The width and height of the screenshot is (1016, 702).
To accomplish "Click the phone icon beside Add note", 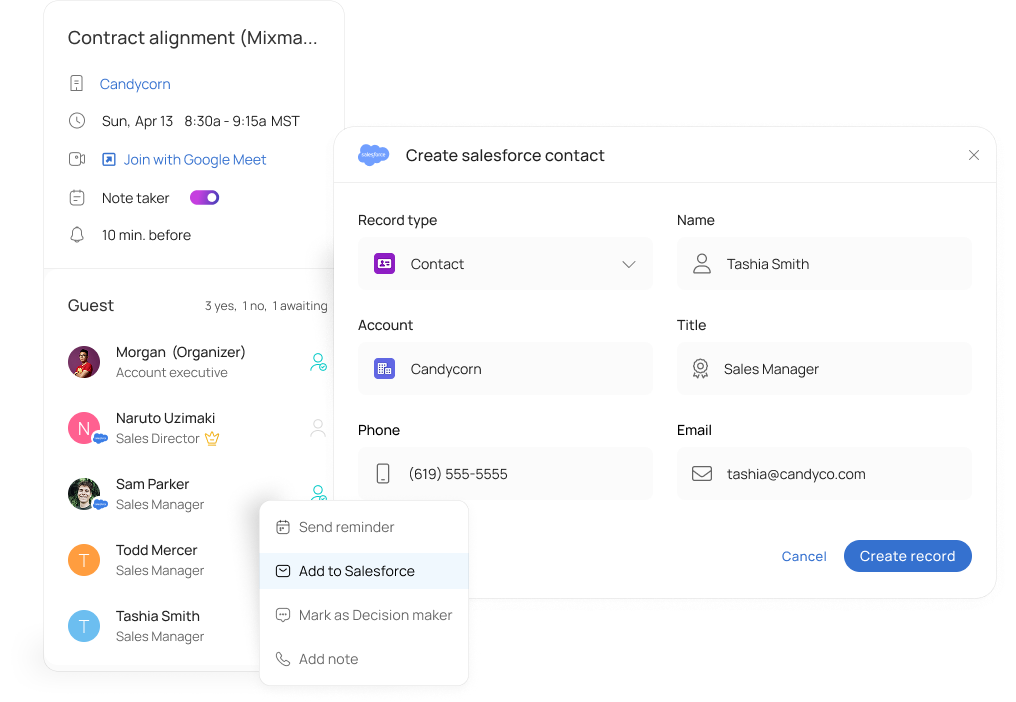I will (283, 659).
